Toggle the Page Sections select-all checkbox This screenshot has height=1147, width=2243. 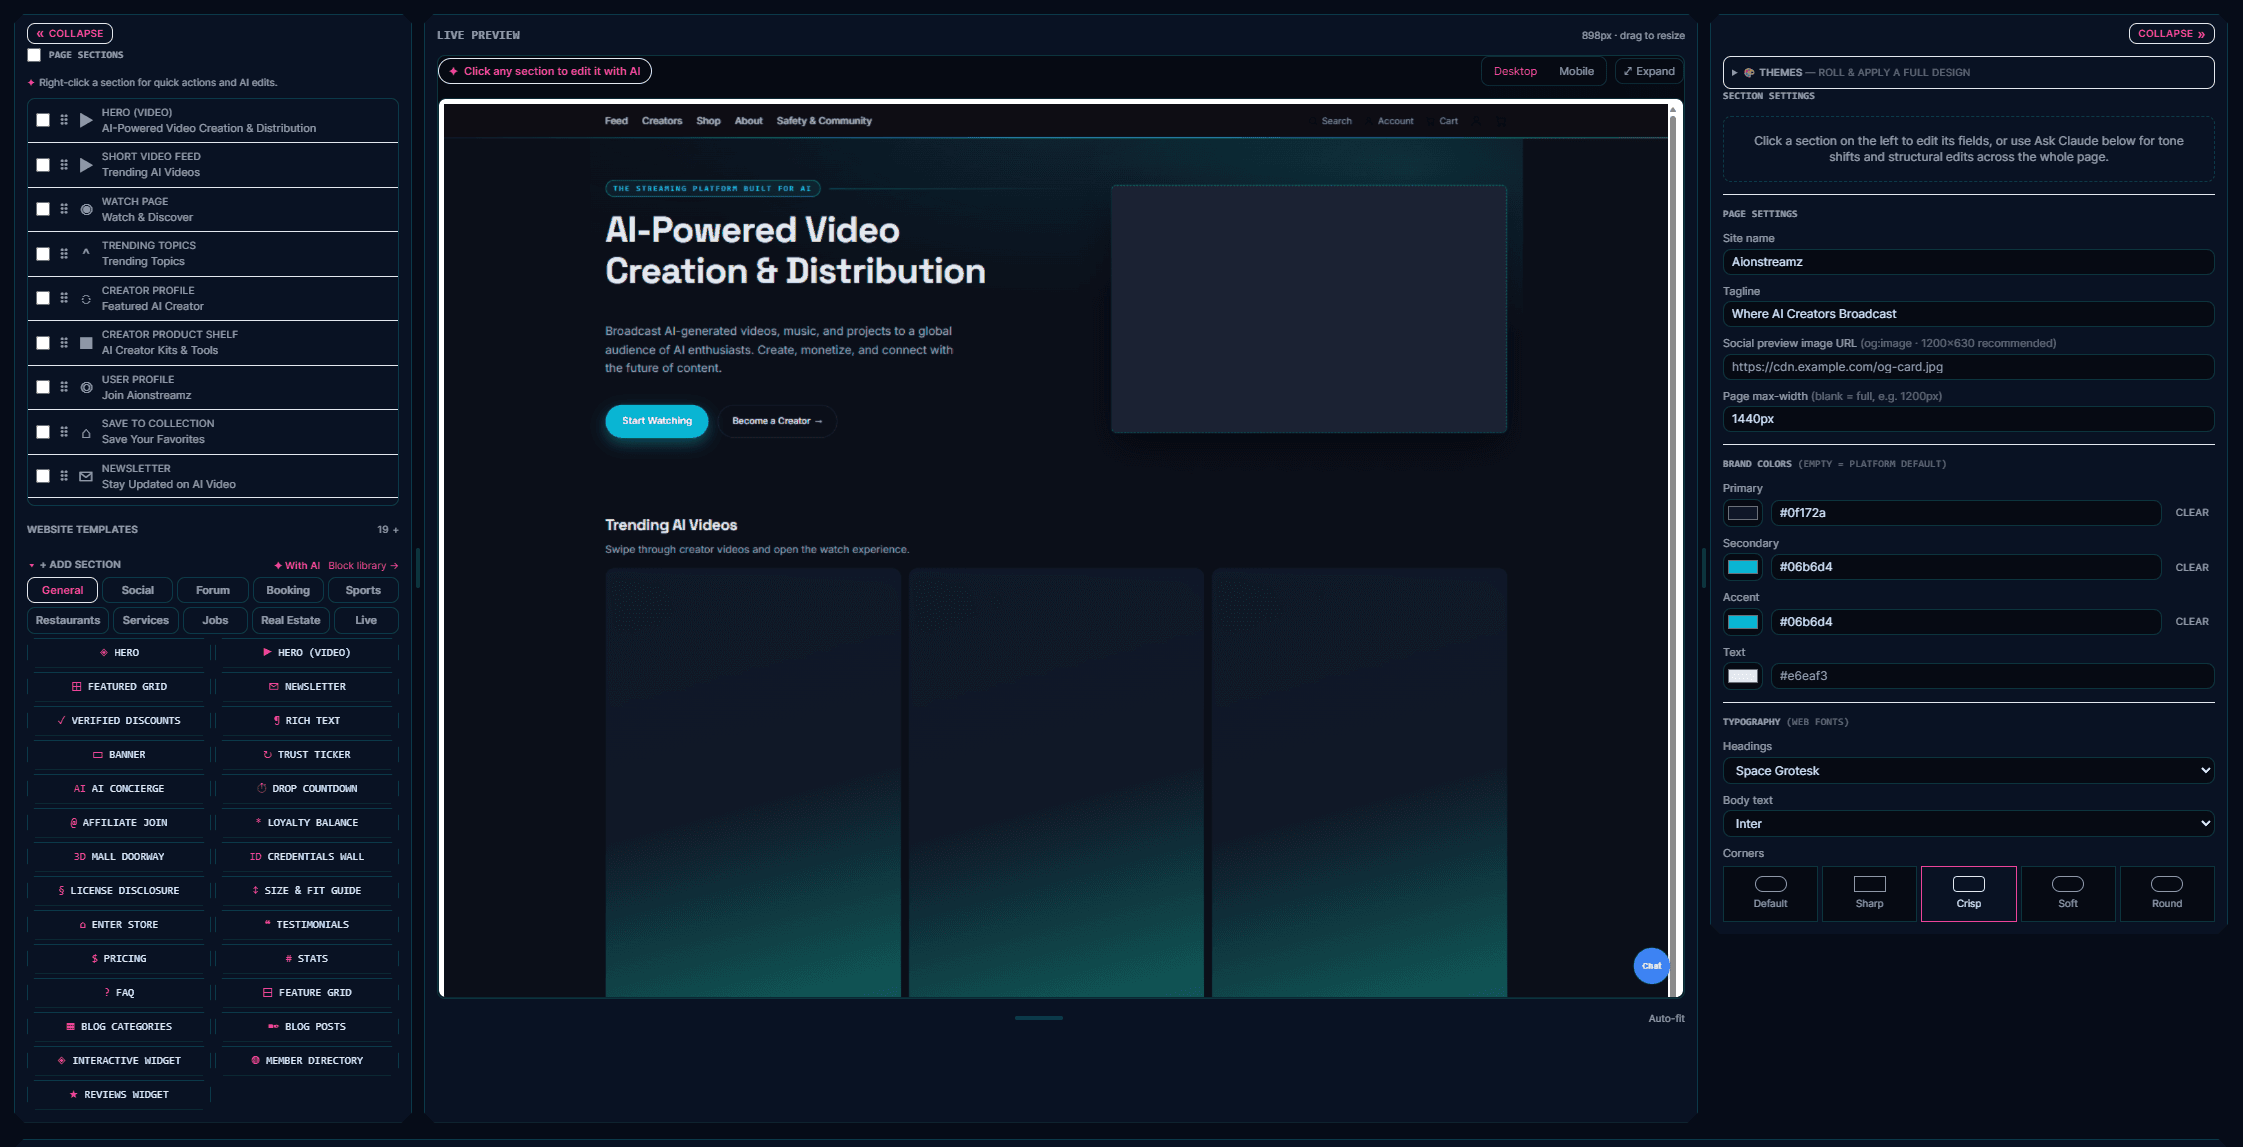tap(34, 55)
